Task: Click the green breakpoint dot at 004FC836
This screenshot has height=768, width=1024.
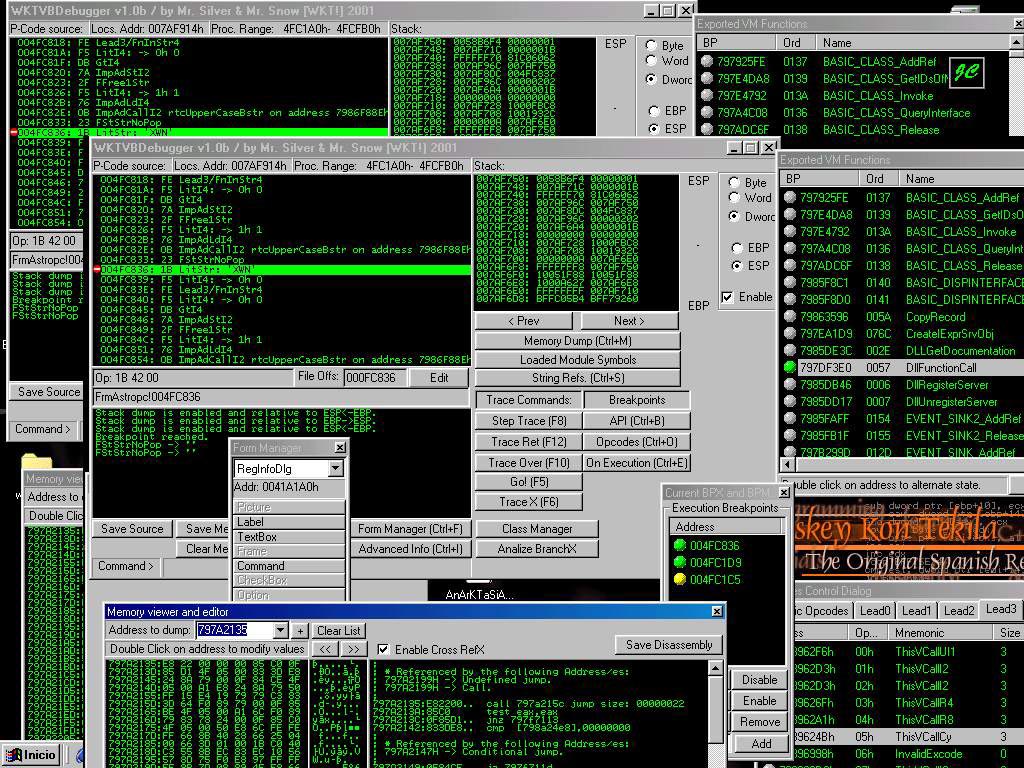Action: pos(680,545)
